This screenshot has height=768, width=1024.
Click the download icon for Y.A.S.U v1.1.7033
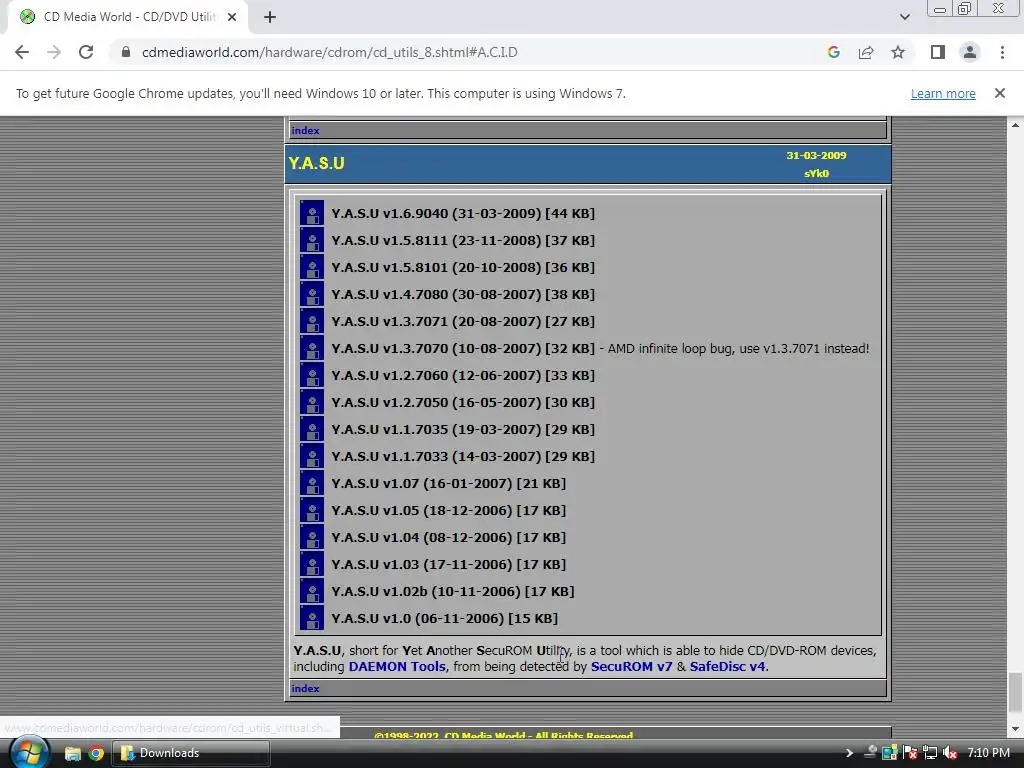[x=312, y=456]
